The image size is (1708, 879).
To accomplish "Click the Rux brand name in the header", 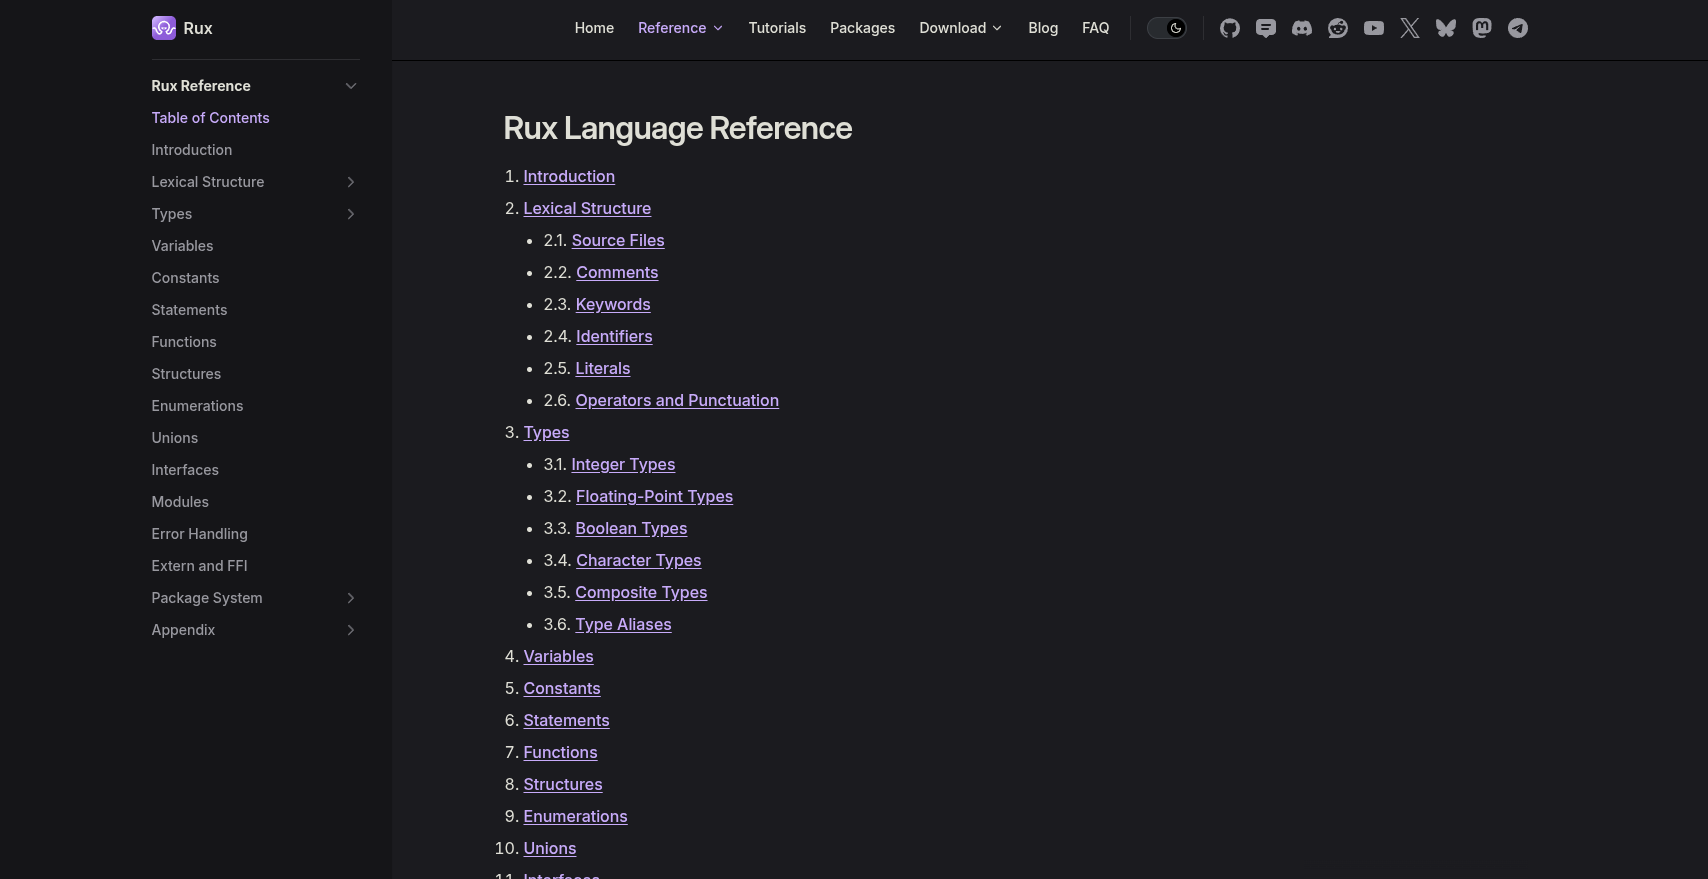I will (198, 28).
